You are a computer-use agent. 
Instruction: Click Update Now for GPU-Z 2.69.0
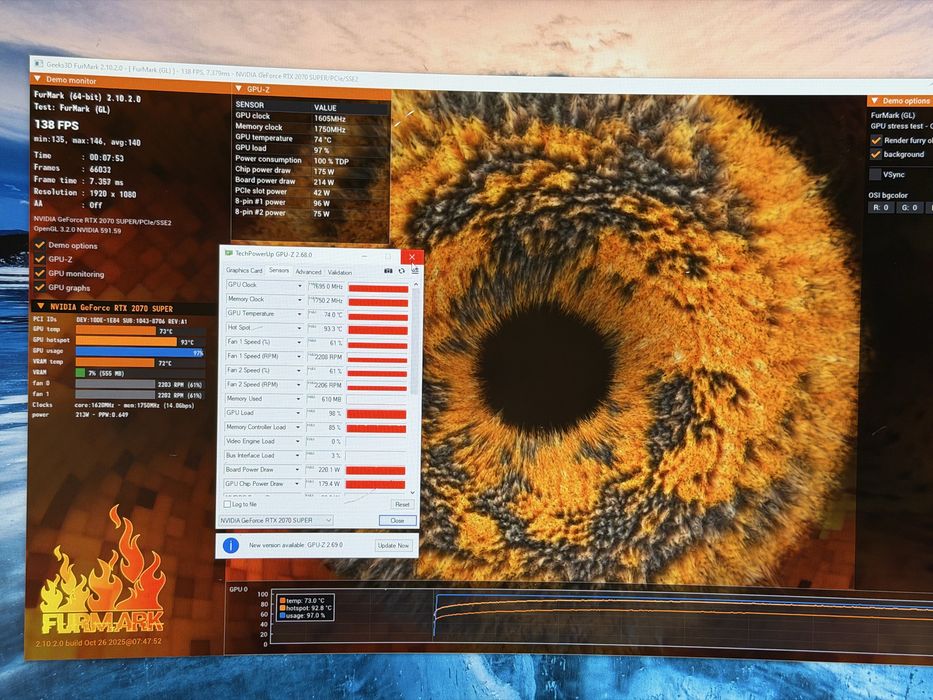tap(393, 545)
